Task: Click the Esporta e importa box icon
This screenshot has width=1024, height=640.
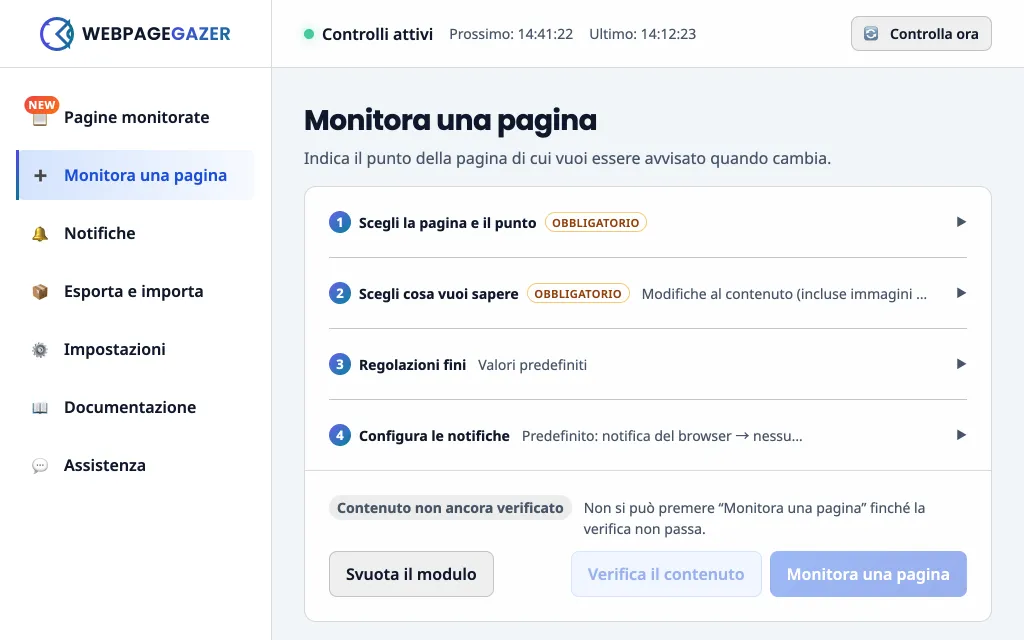Action: click(x=40, y=291)
